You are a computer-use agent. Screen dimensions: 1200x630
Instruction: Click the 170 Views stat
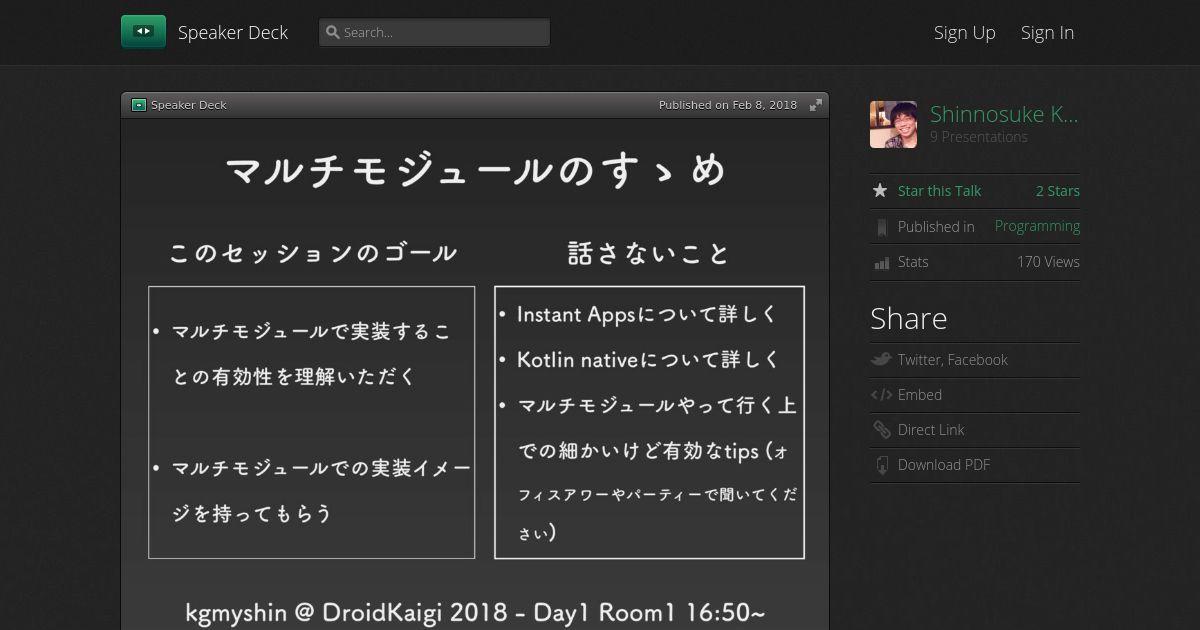[x=1048, y=262]
